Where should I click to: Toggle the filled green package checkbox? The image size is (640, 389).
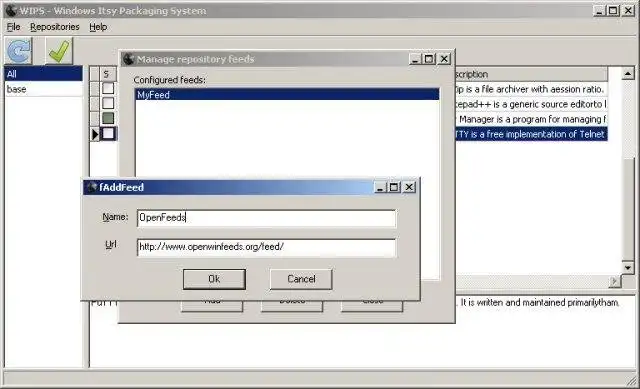coord(108,118)
